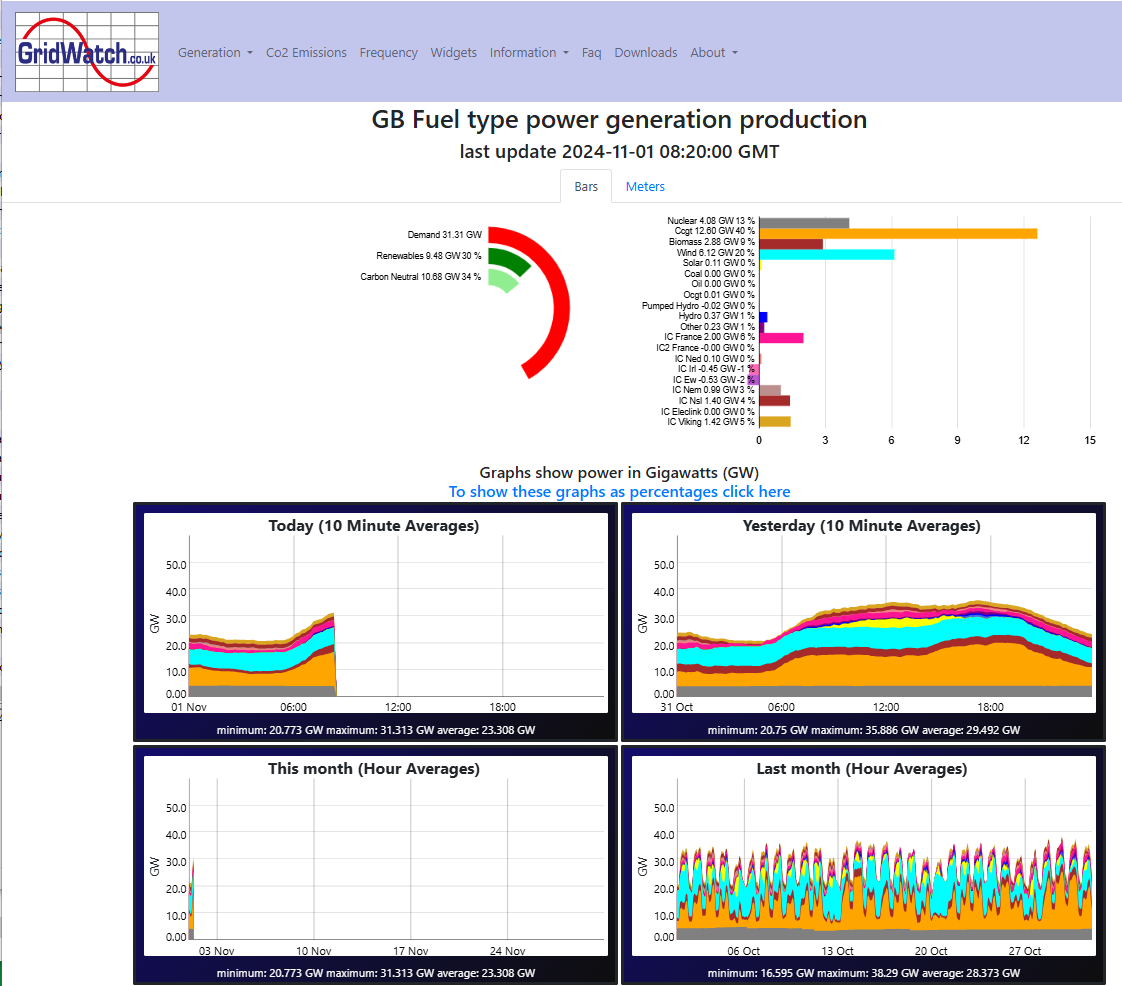Switch to the Meters tab
Image resolution: width=1122 pixels, height=986 pixels.
click(645, 186)
